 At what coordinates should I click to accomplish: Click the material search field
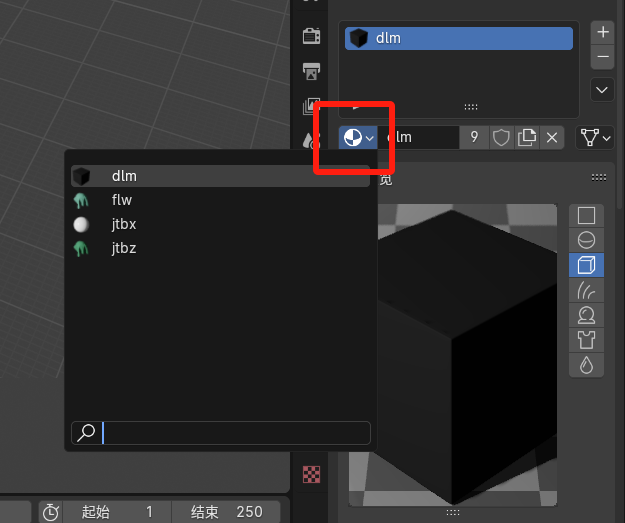pyautogui.click(x=220, y=433)
